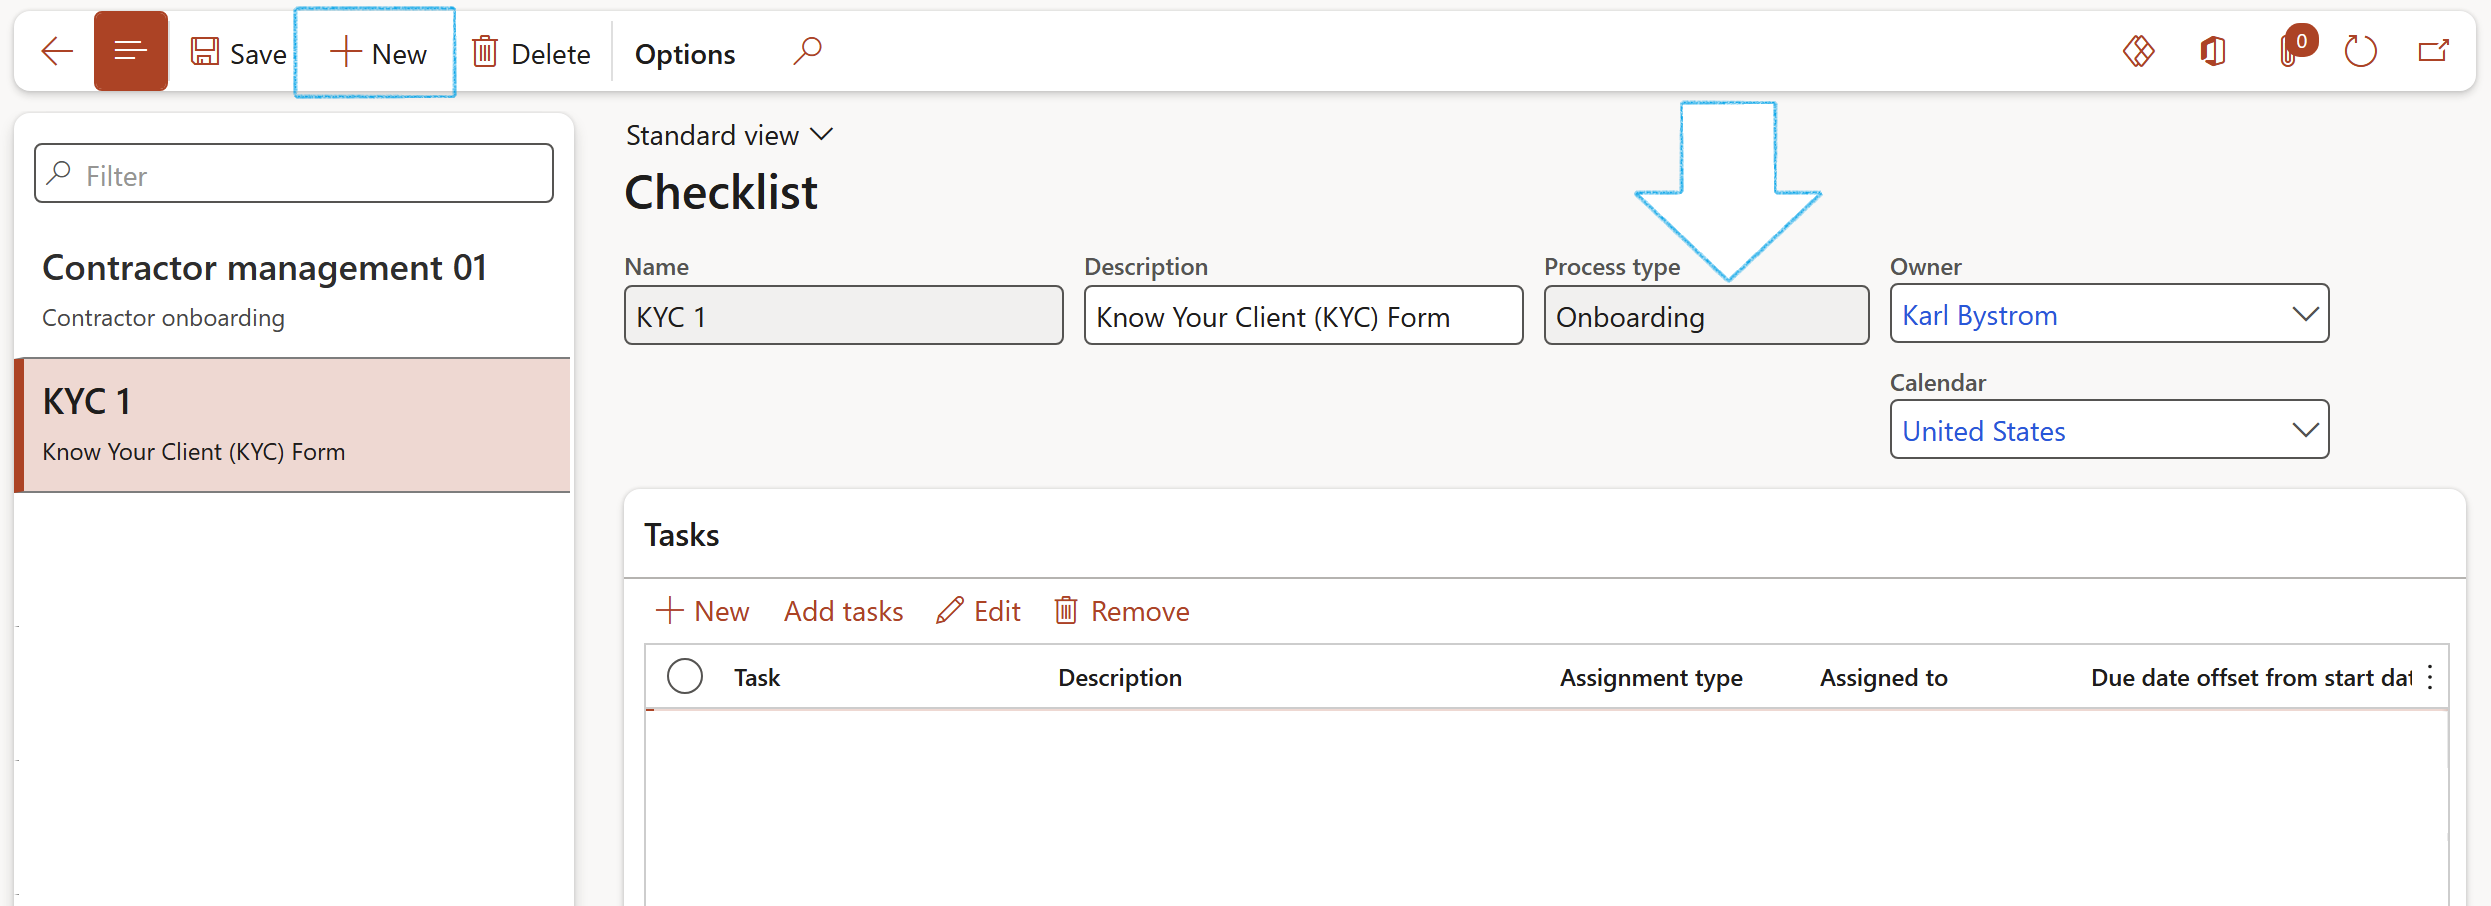The width and height of the screenshot is (2491, 906).
Task: Open form in new window icon
Action: (x=2433, y=51)
